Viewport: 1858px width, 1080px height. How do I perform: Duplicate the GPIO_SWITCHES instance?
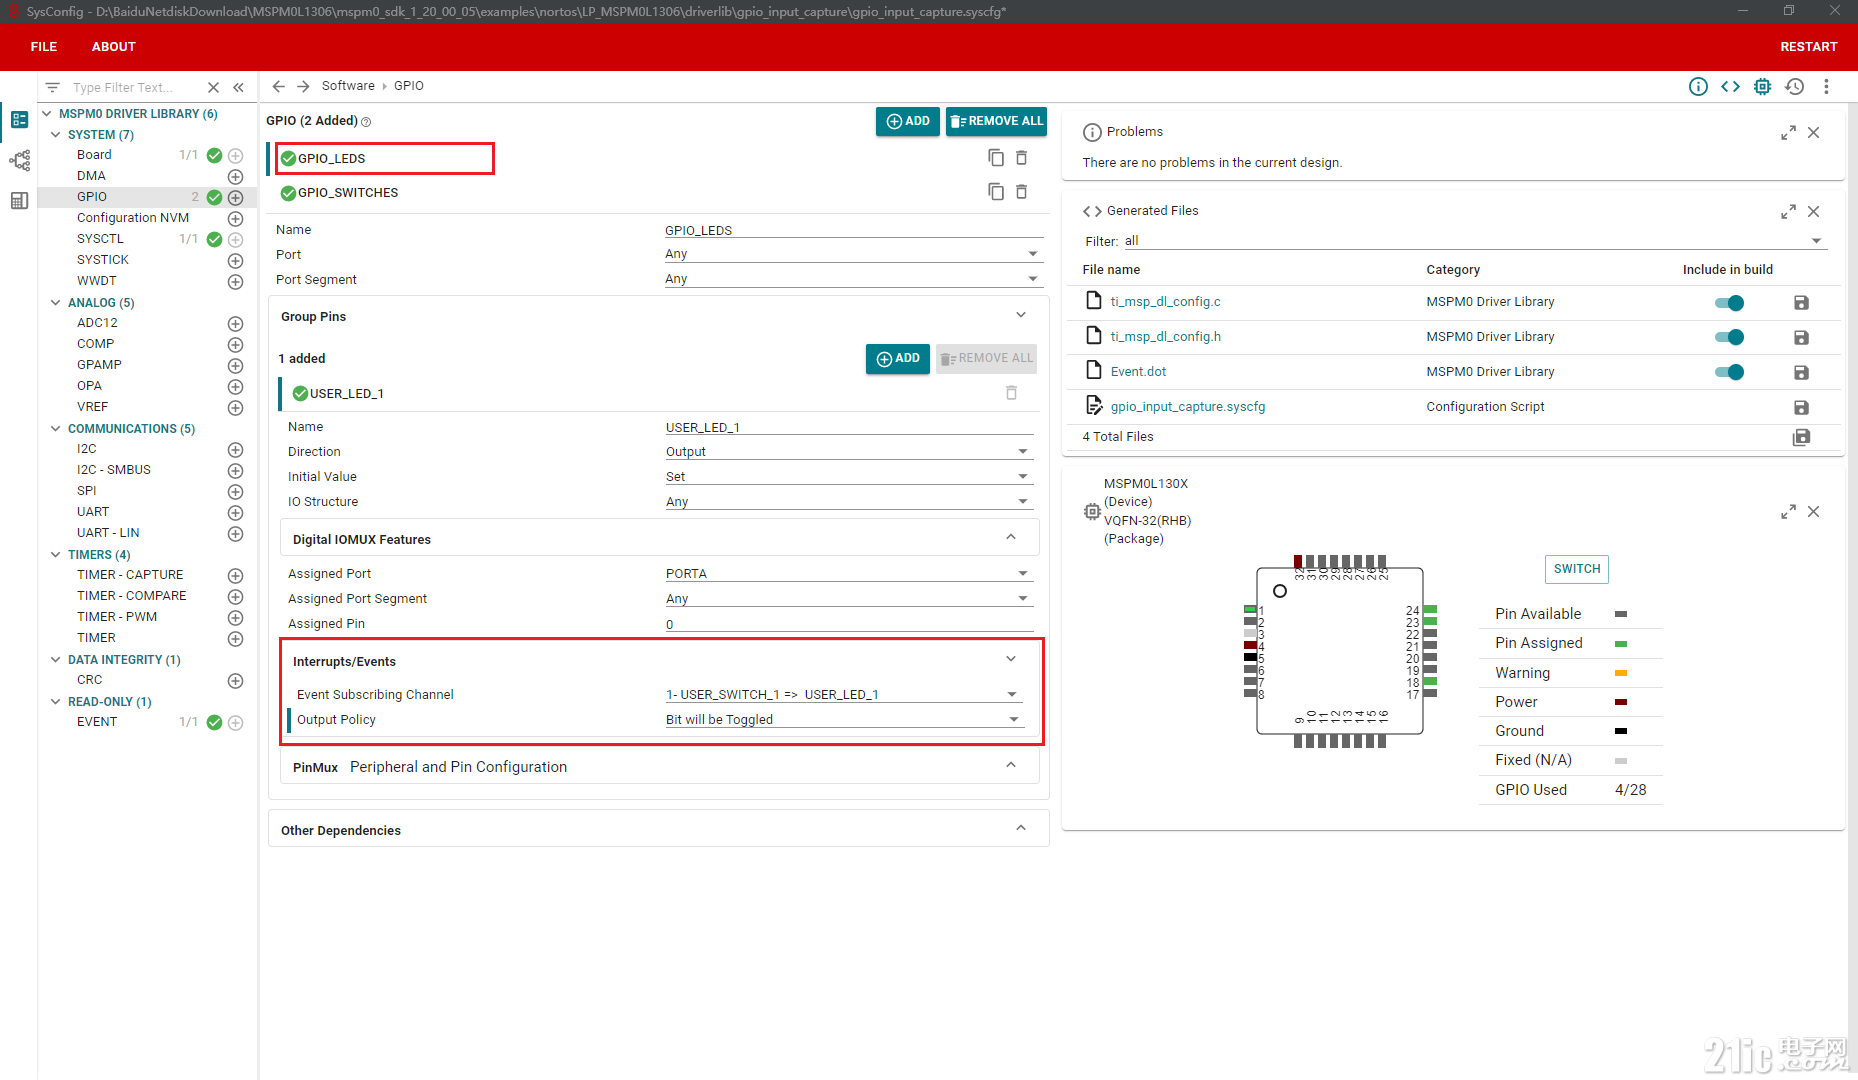[996, 192]
